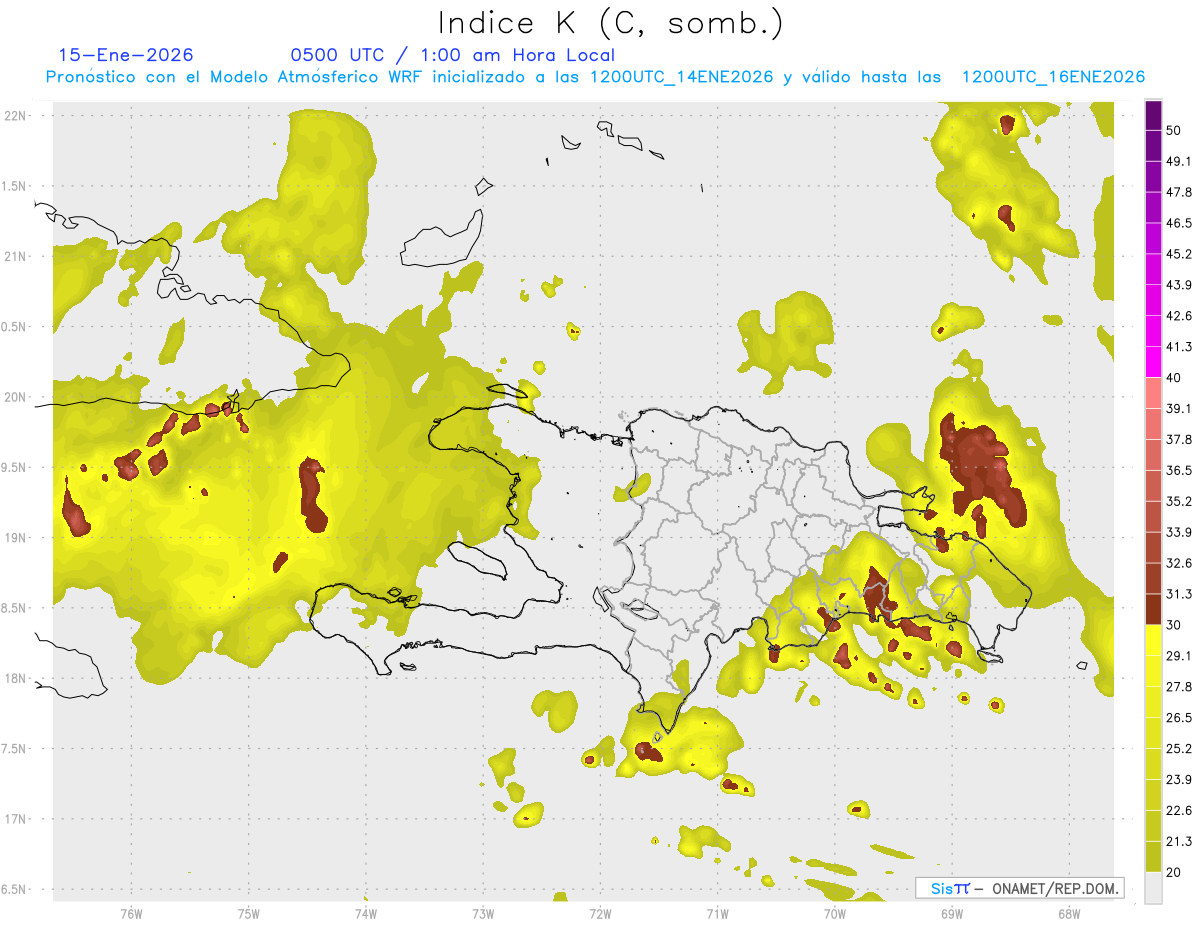This screenshot has width=1200, height=927.
Task: Click the light gray colorbar segment below 20
Action: coord(1153,888)
